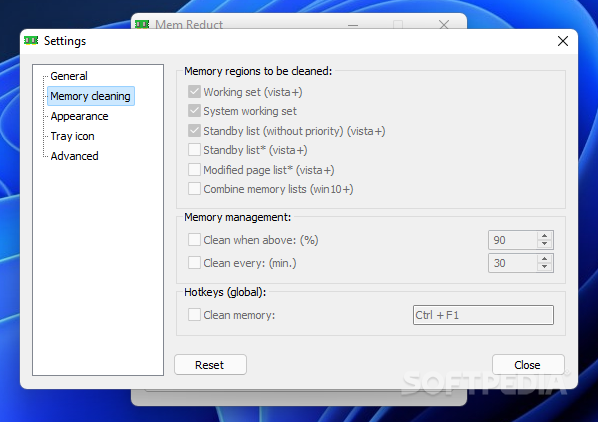Click the Reset button
The width and height of the screenshot is (598, 422).
(210, 365)
